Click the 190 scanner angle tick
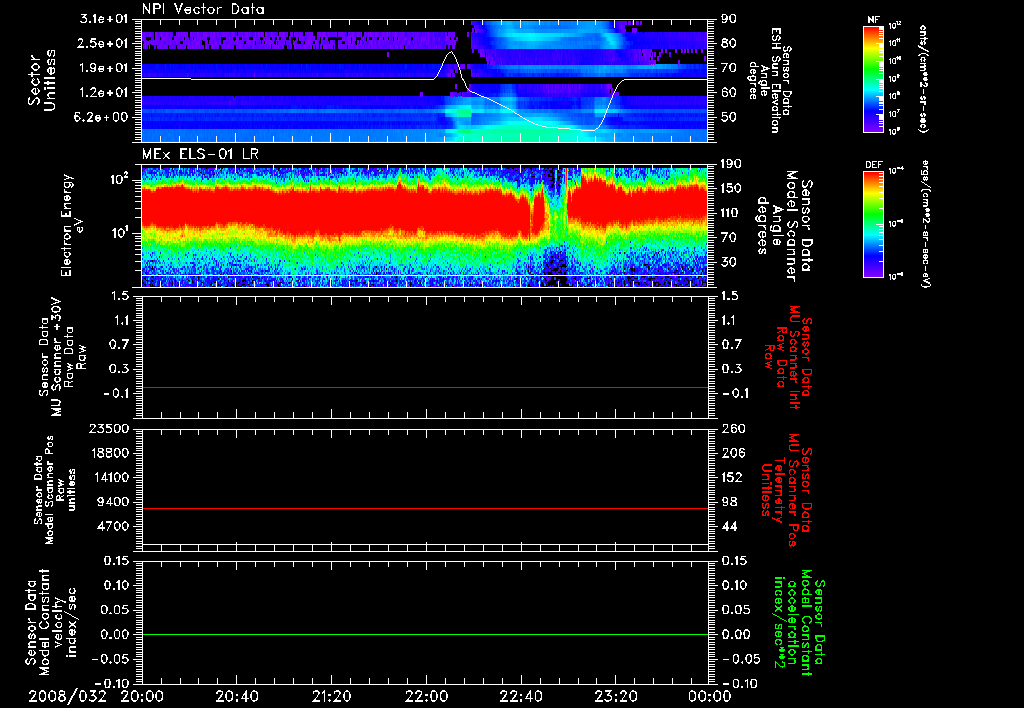Image resolution: width=1024 pixels, height=708 pixels. coord(732,164)
